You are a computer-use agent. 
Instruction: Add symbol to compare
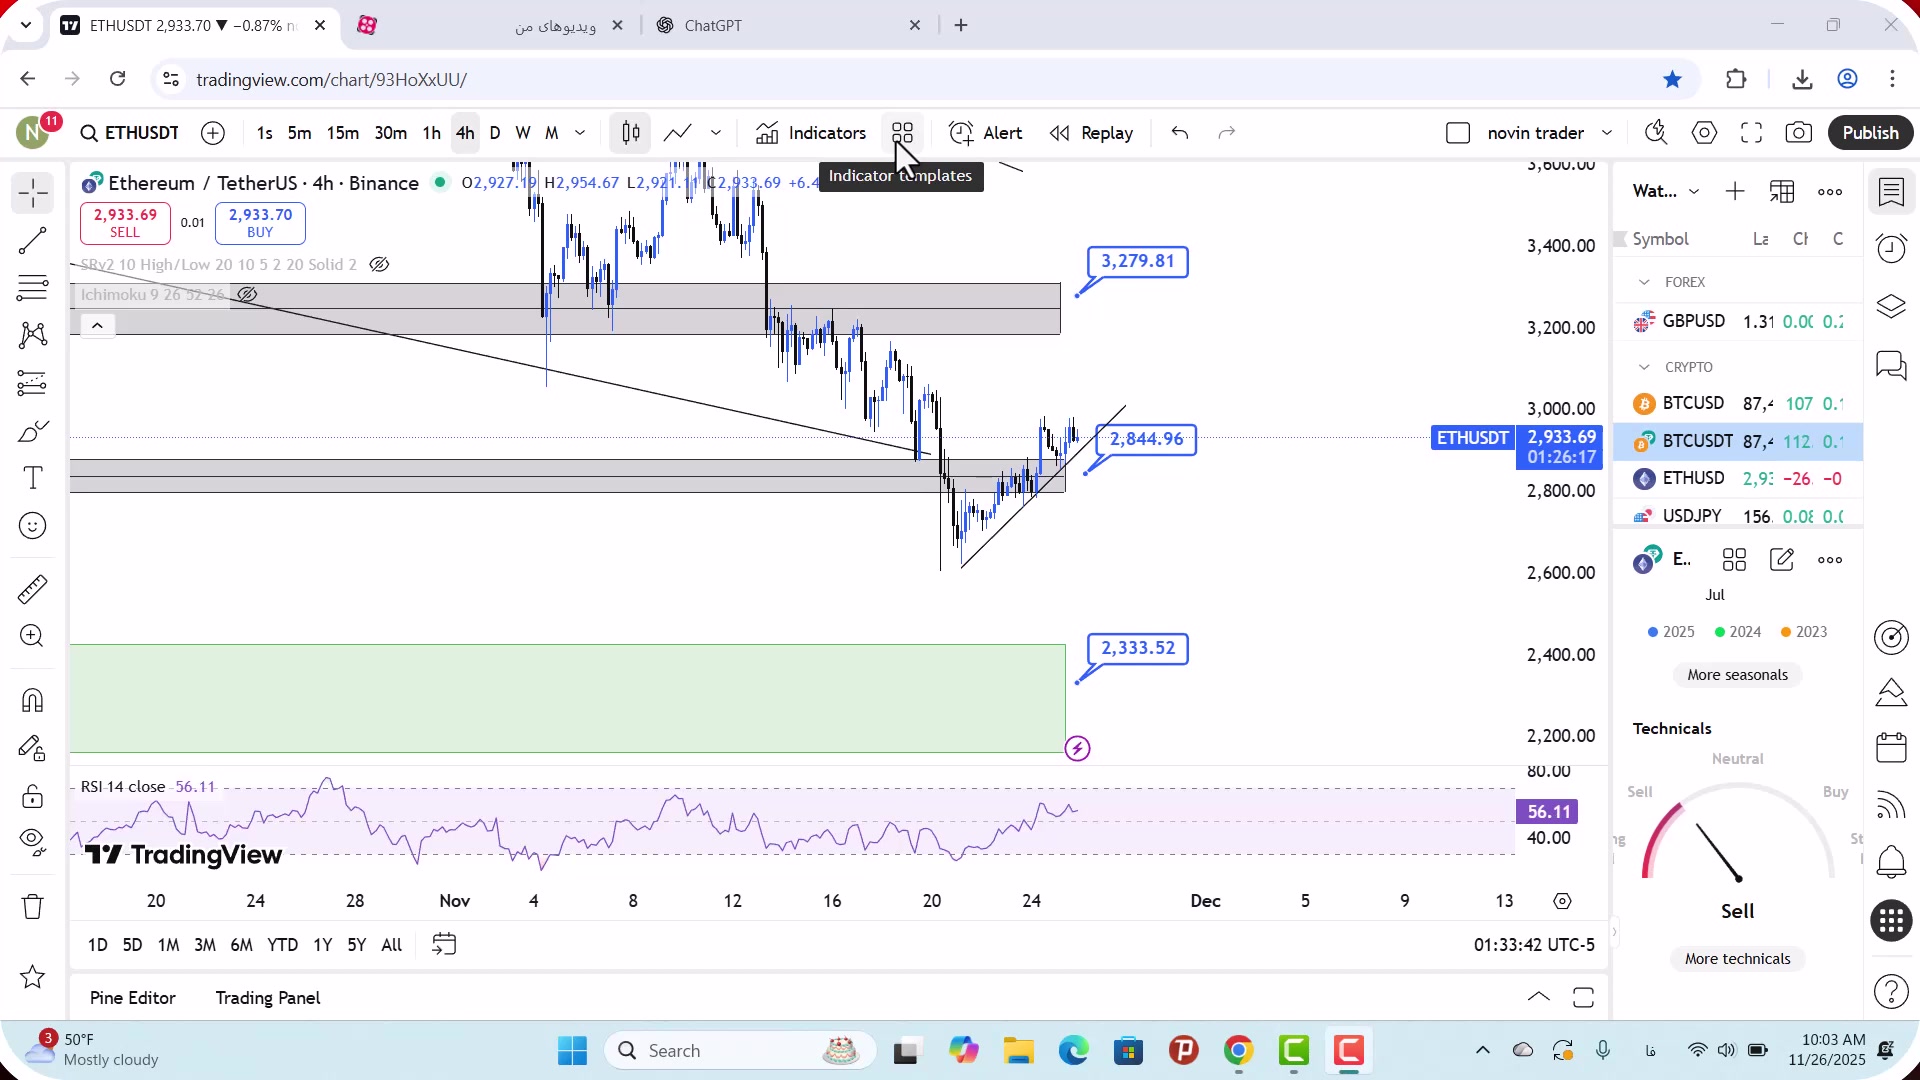[213, 133]
